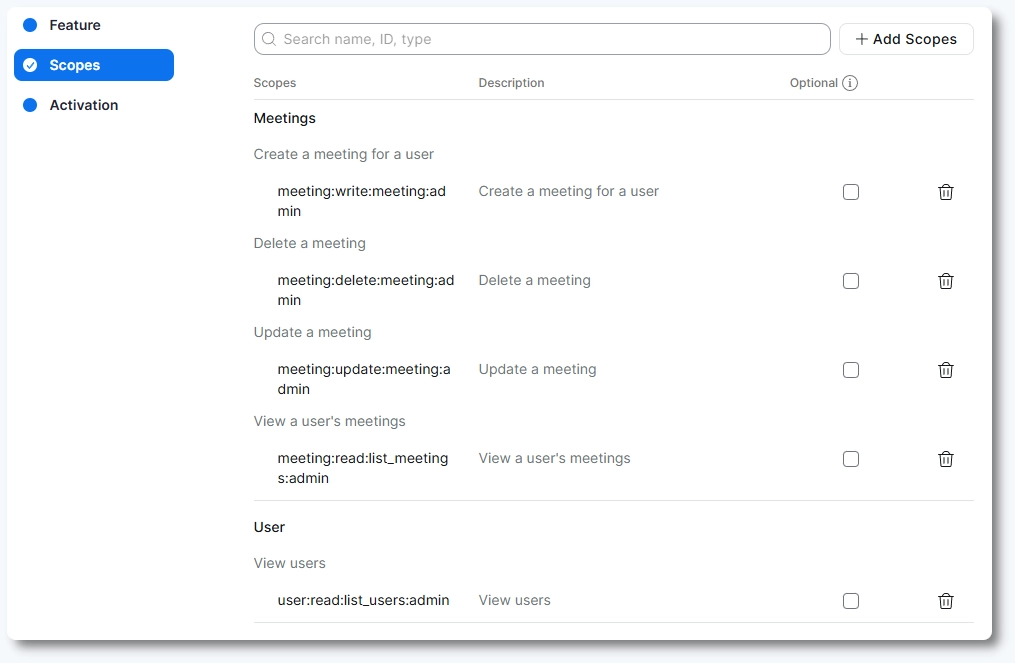
Task: Check optional box for View a user's meetings
Action: click(851, 459)
